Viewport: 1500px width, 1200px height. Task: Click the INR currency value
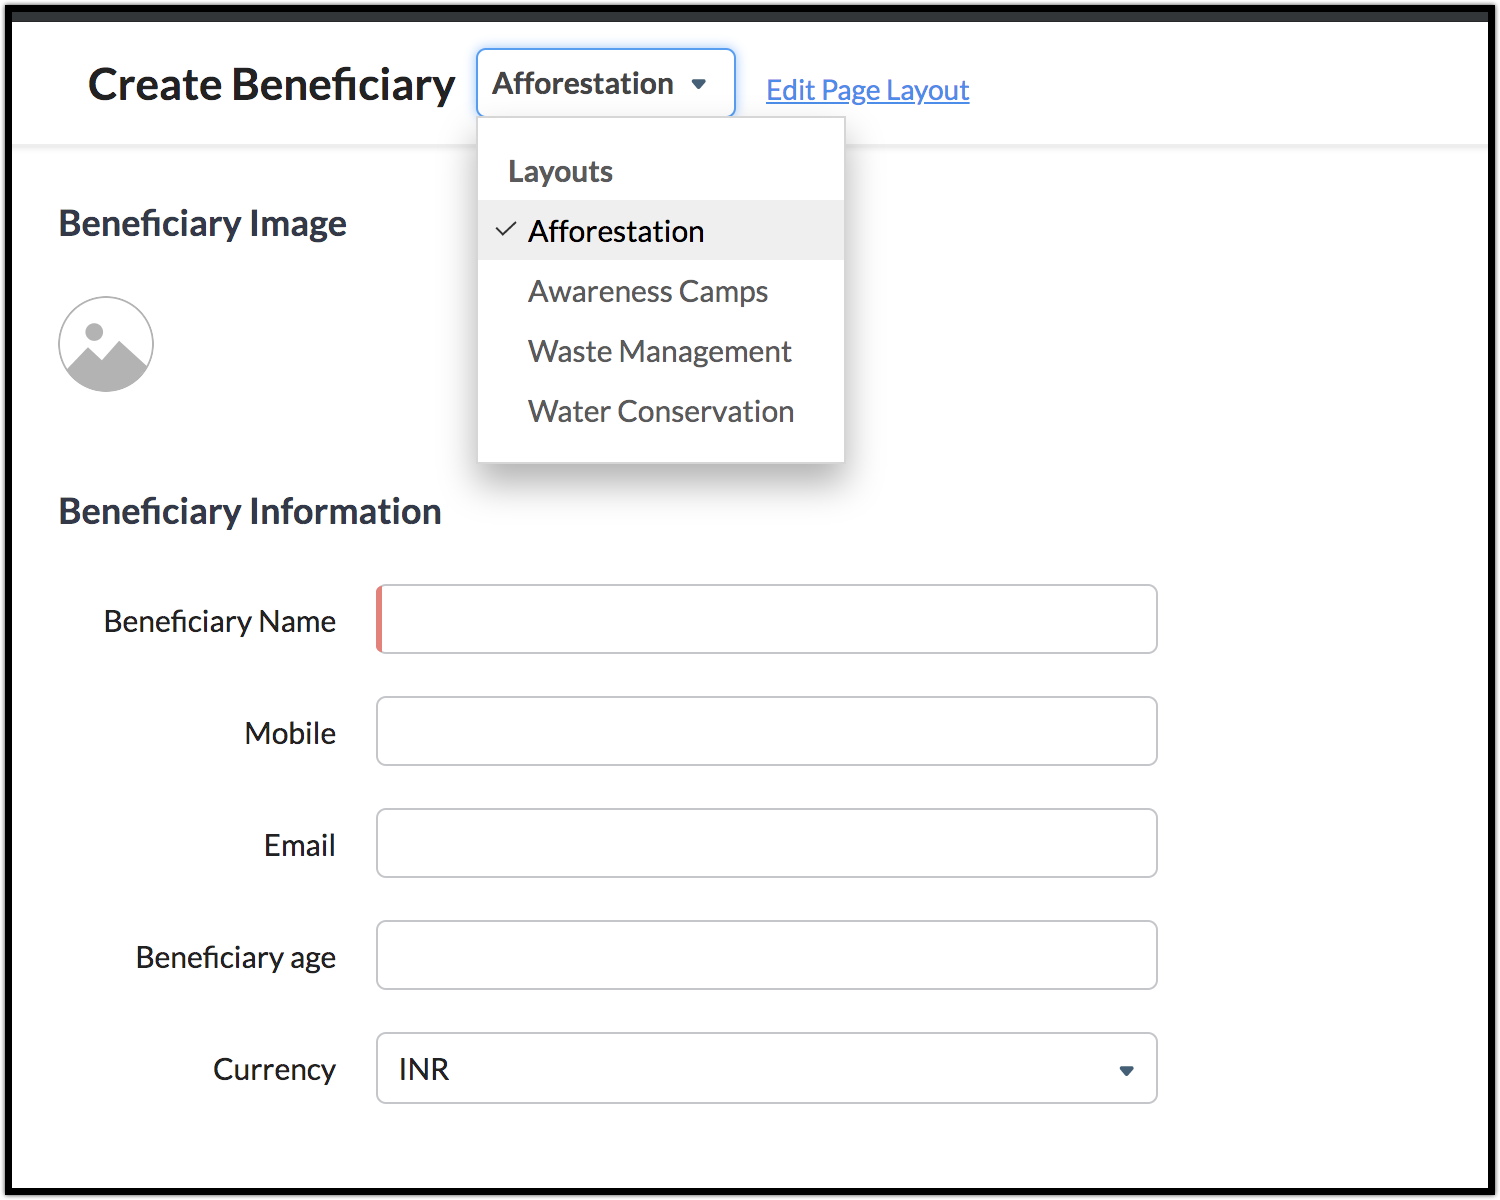coord(424,1069)
